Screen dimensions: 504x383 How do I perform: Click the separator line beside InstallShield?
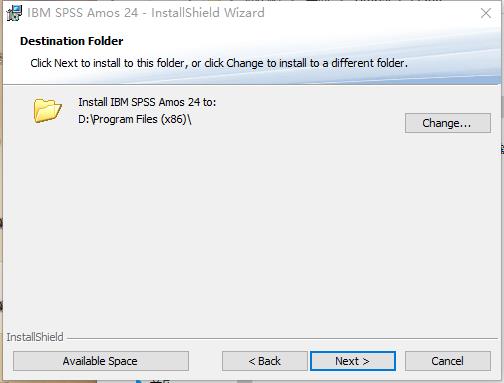(x=282, y=339)
